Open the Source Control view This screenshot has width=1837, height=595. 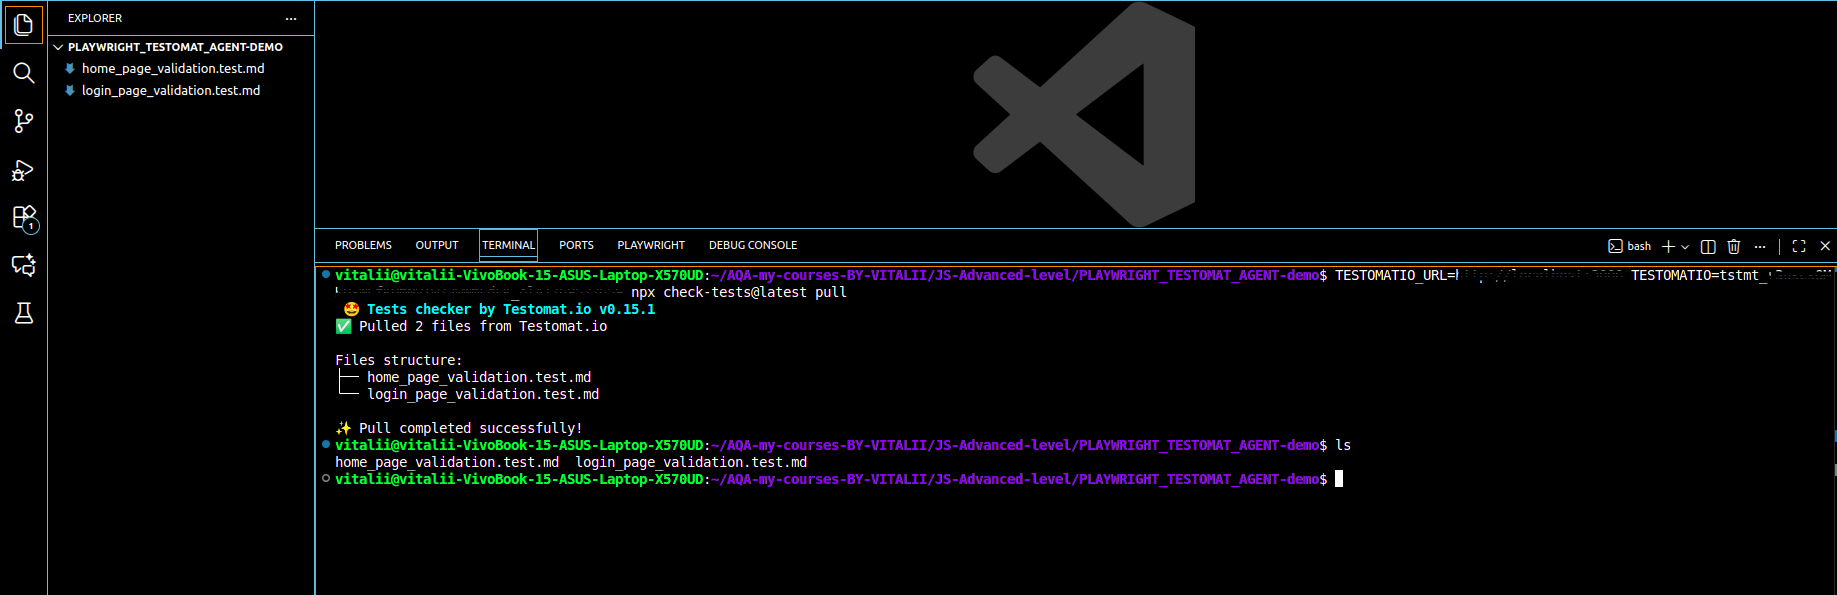tap(24, 121)
